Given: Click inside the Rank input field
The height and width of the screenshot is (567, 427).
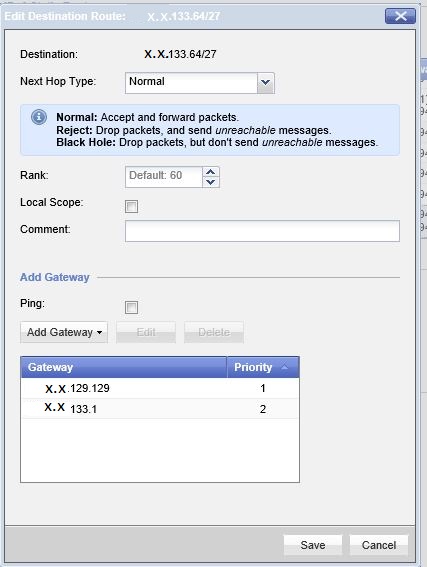Looking at the screenshot, I should pyautogui.click(x=164, y=177).
